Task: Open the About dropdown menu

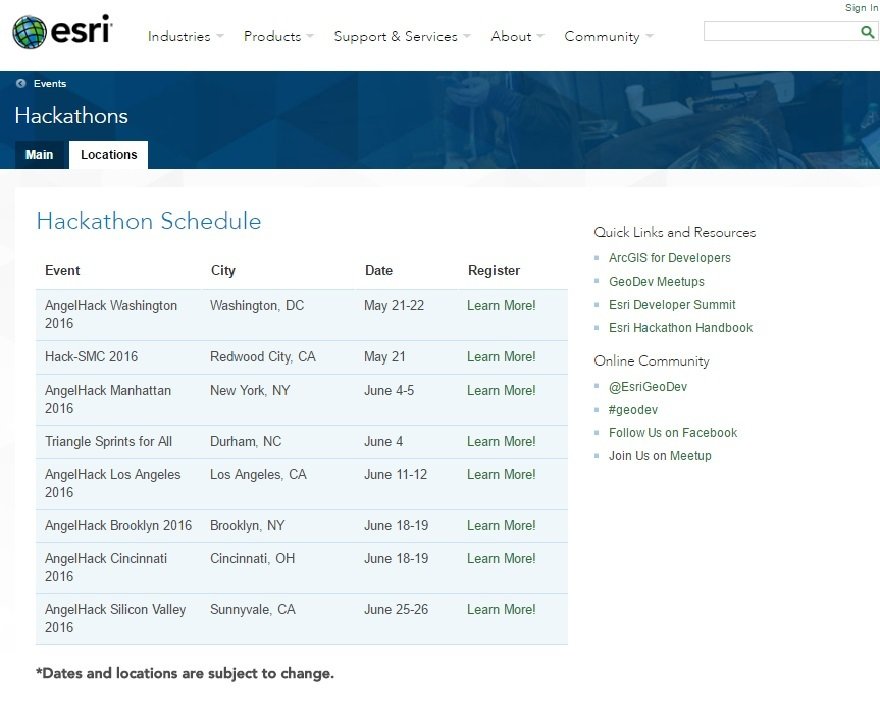Action: 517,36
